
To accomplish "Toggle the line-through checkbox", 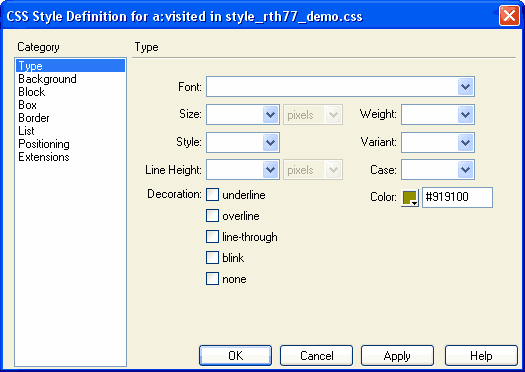I will coord(212,237).
